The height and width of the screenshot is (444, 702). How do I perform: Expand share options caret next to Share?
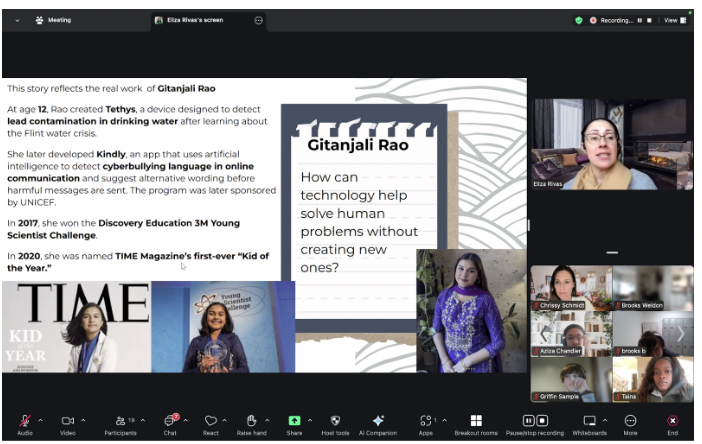point(310,420)
